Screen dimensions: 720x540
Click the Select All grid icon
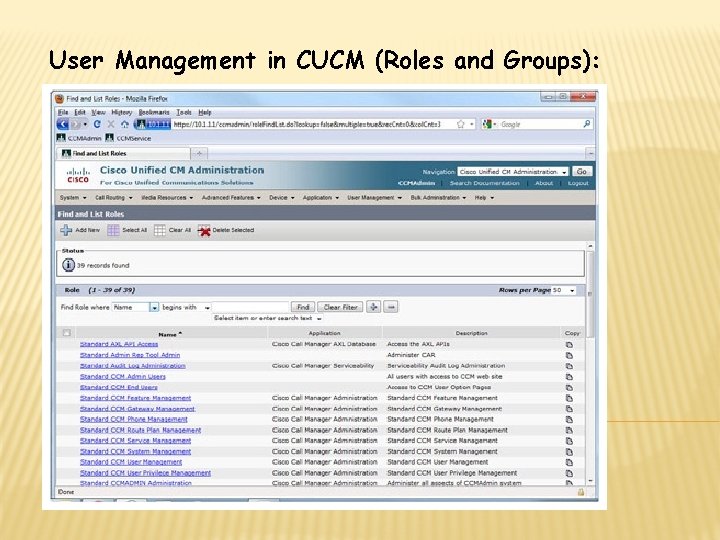[x=113, y=230]
